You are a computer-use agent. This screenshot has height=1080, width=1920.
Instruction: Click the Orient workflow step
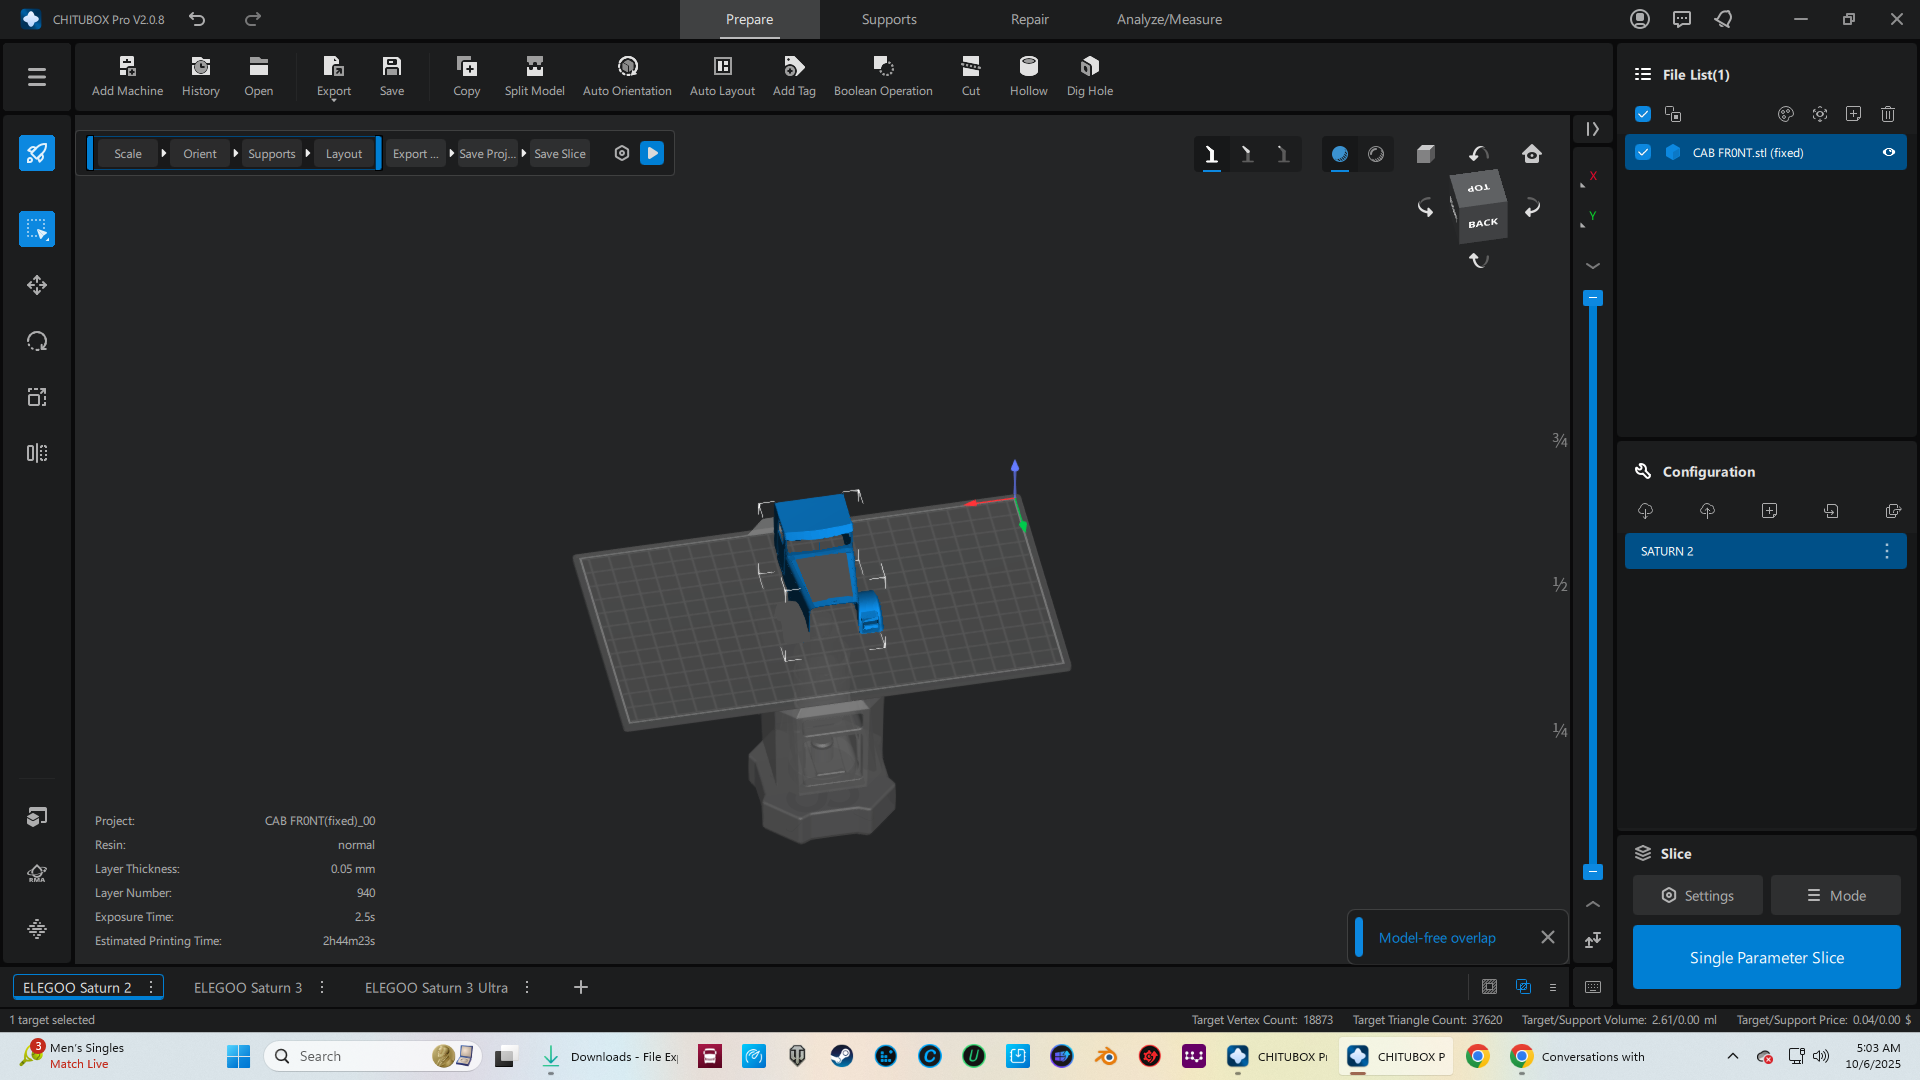point(199,153)
